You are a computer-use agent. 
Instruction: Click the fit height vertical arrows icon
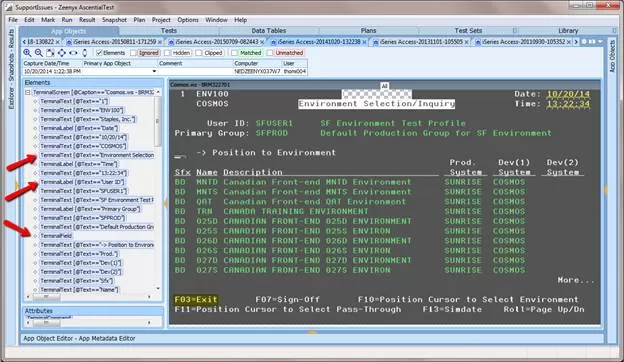click(x=85, y=53)
